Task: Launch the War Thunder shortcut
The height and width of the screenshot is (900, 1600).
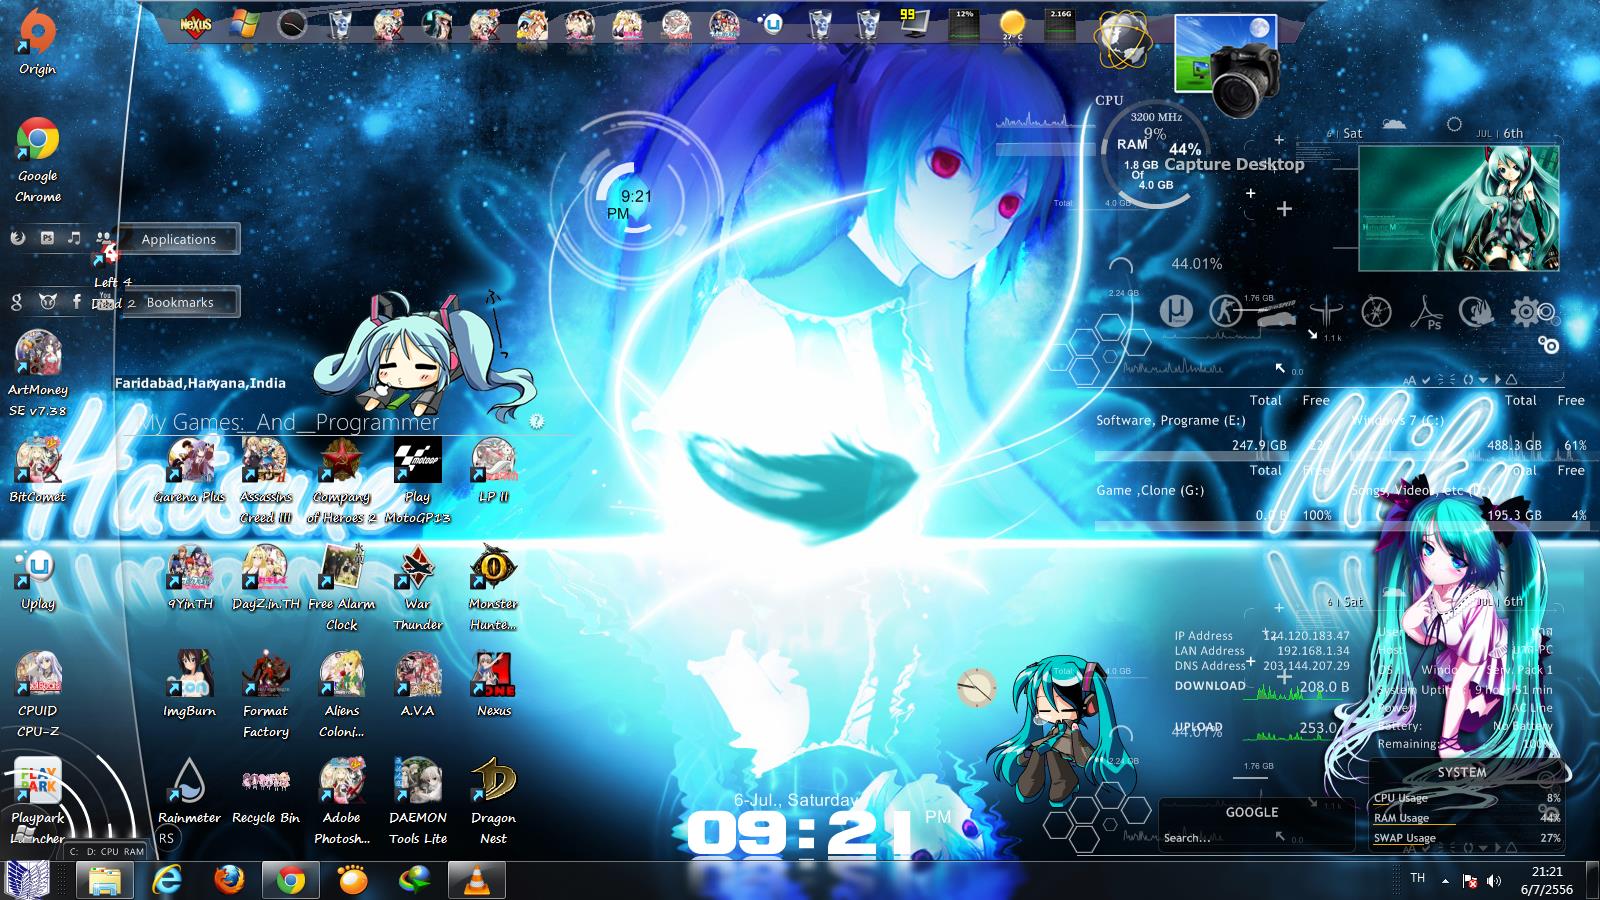Action: (x=417, y=588)
